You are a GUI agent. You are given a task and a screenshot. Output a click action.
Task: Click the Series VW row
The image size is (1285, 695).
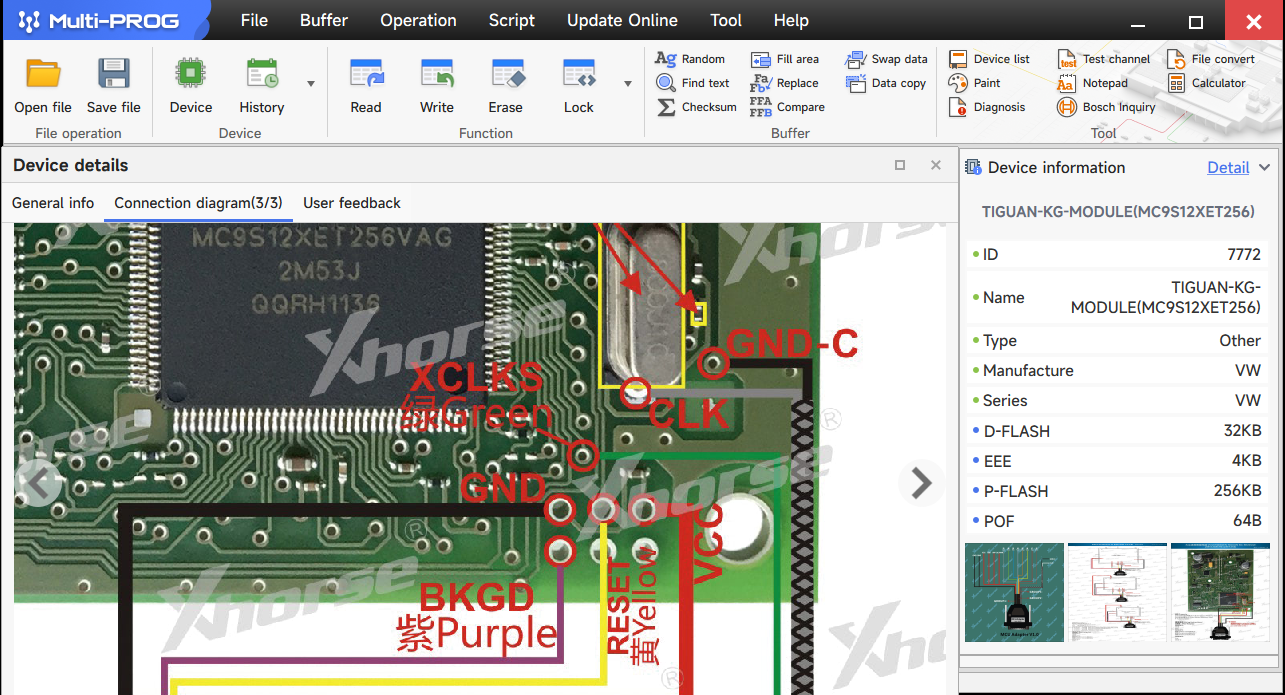1116,400
